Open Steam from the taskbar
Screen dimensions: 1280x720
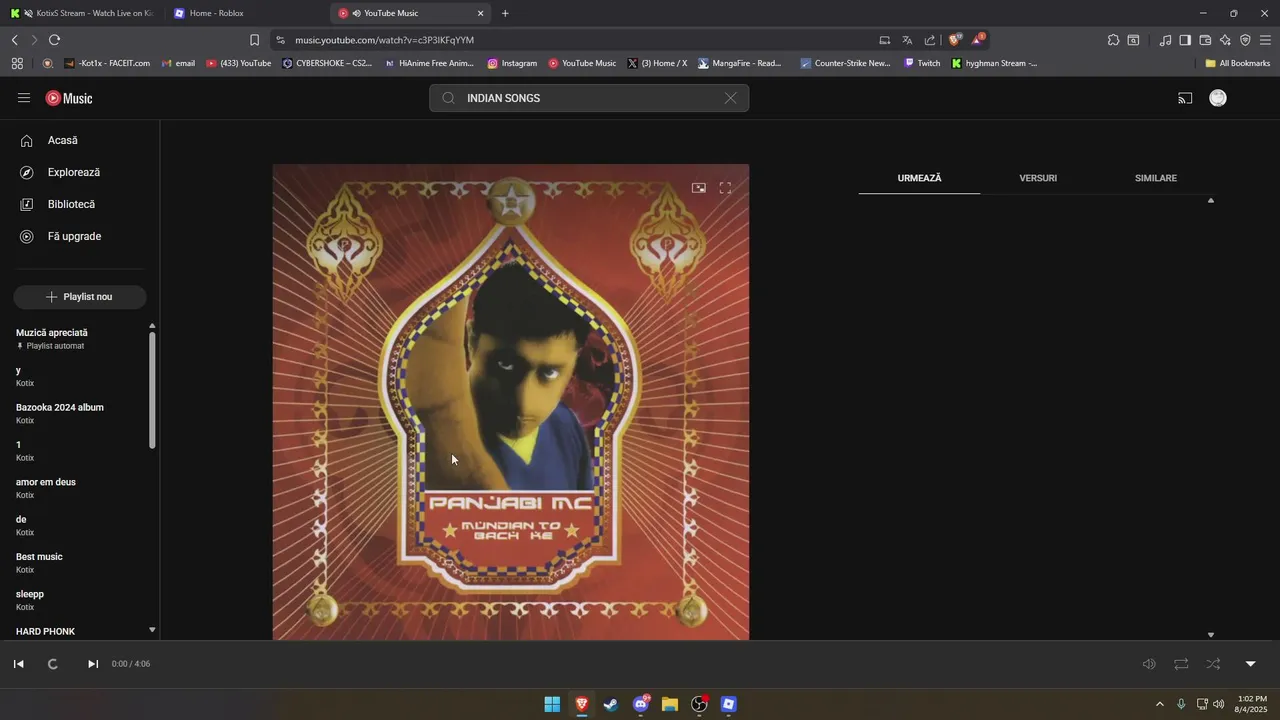611,704
